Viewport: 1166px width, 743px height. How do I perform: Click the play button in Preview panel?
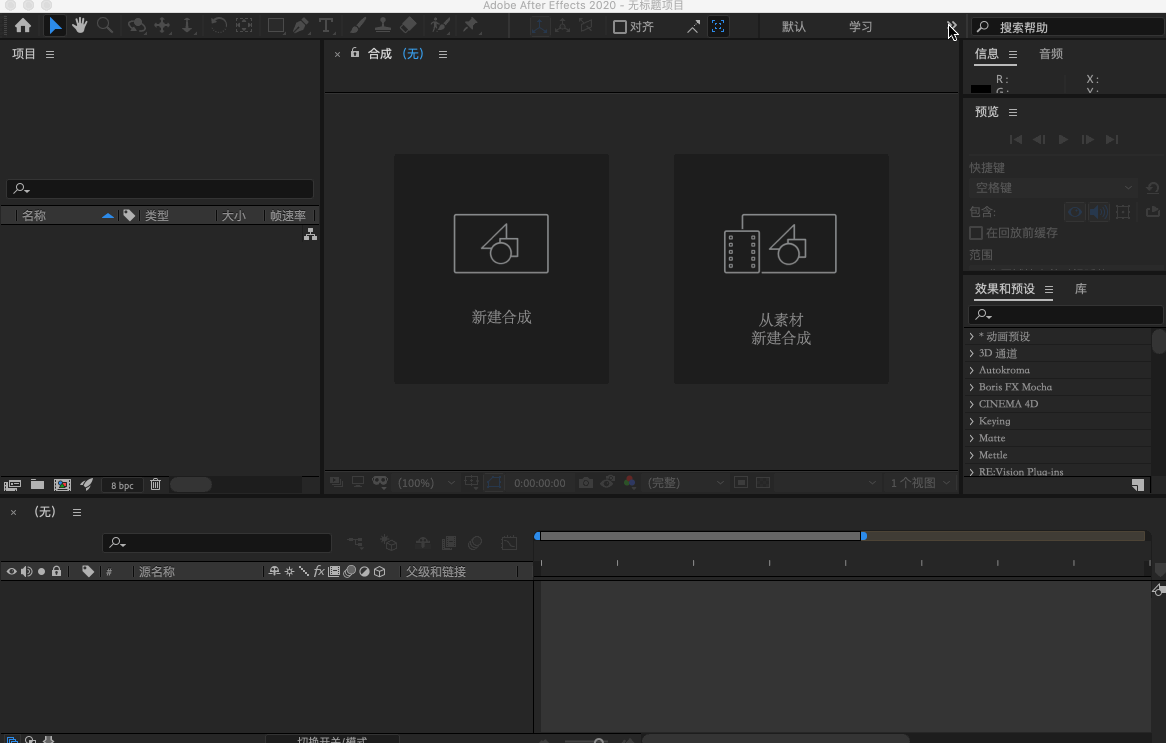1063,139
